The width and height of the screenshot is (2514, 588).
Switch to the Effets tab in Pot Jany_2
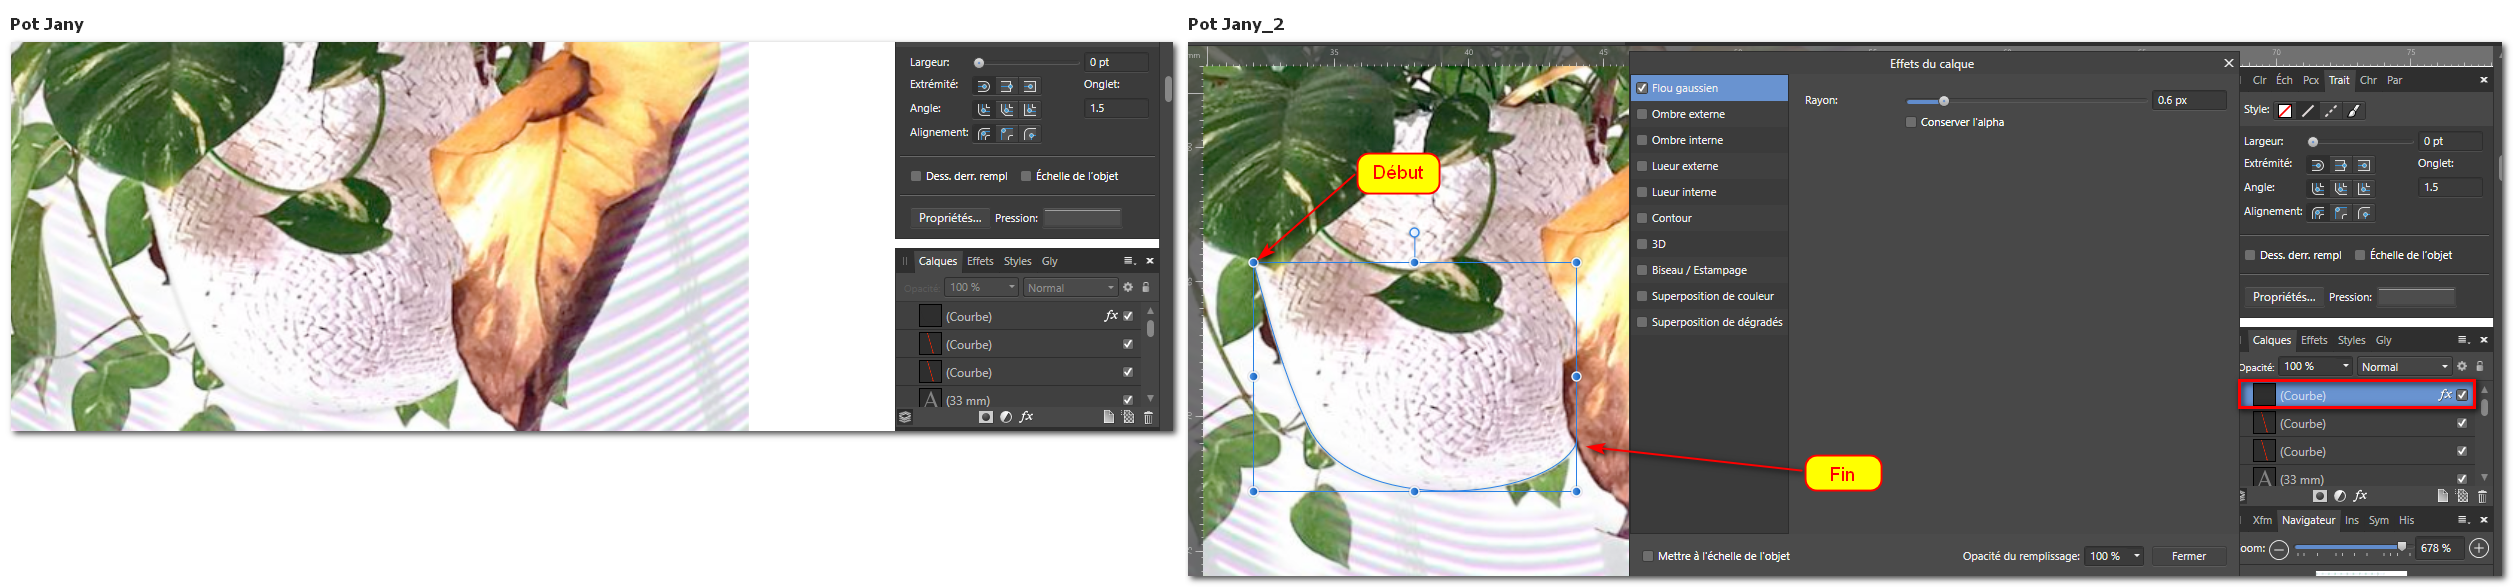coord(2314,340)
